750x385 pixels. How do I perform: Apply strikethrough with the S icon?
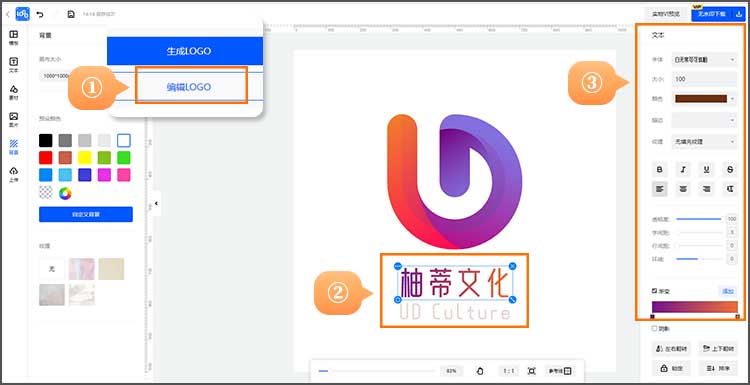click(729, 169)
